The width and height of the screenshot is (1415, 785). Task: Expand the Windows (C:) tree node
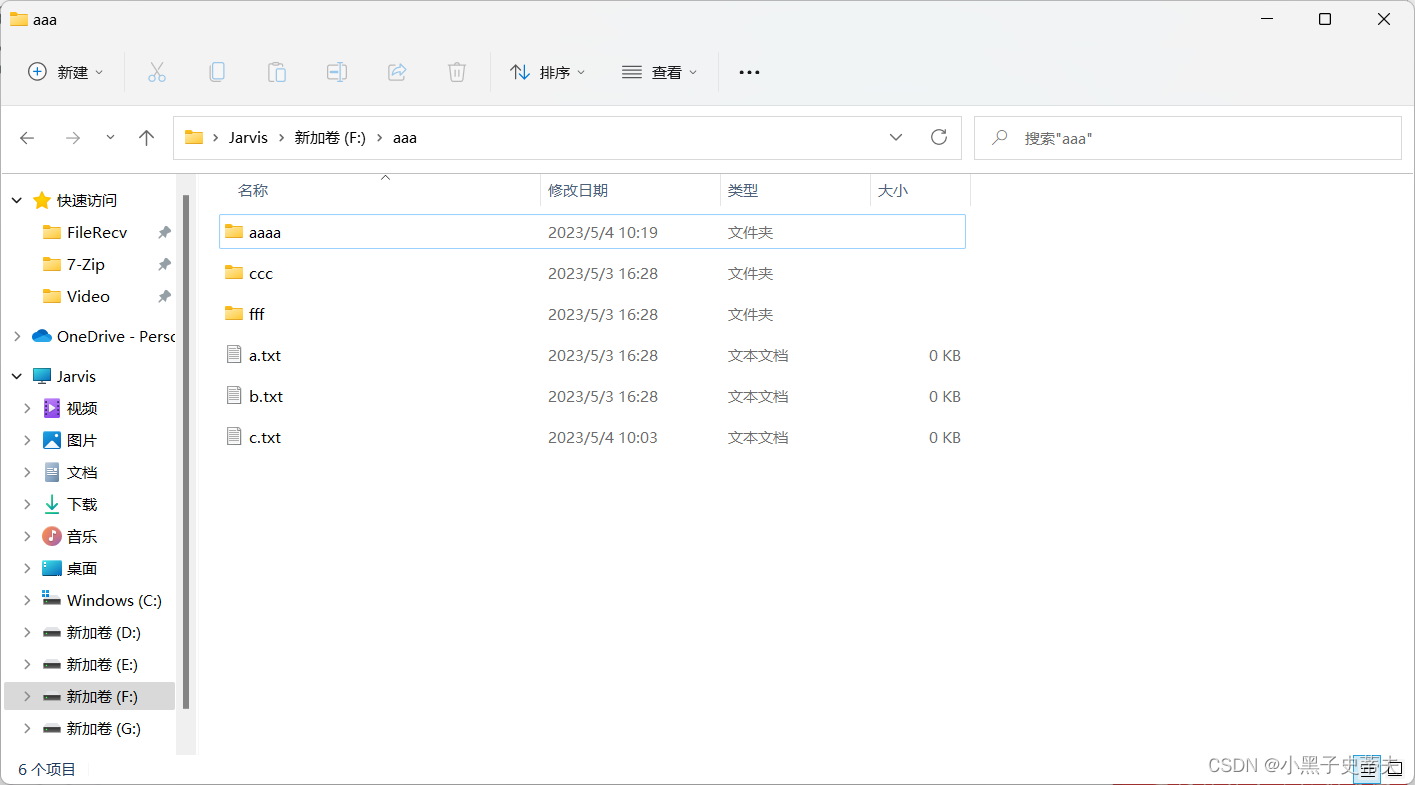click(x=27, y=600)
